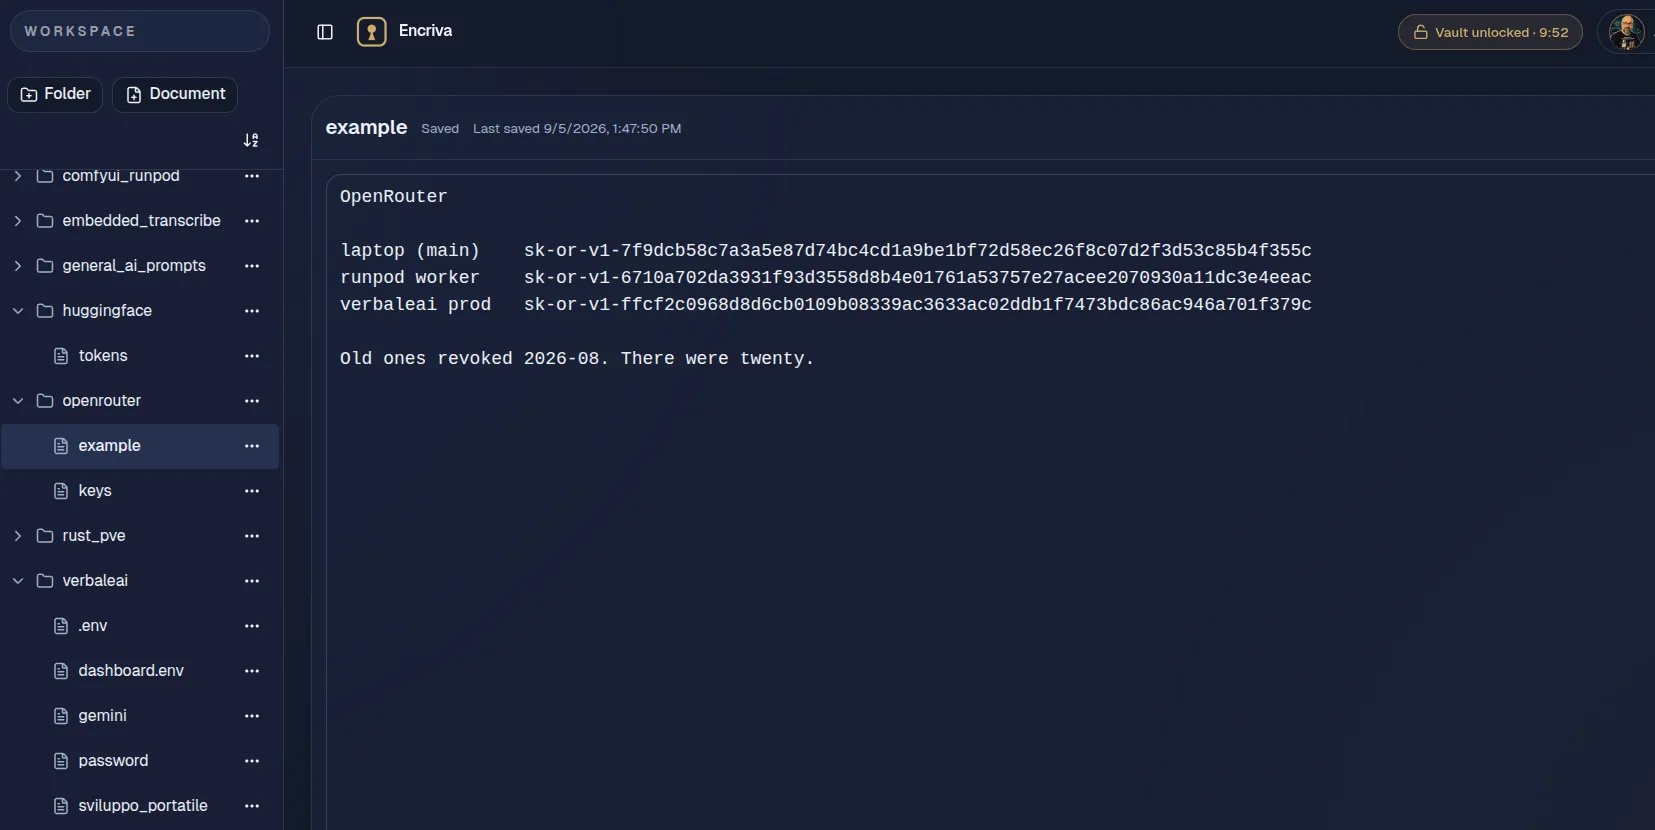Screen dimensions: 1655x830
Task: Open more options for general_ai_prompts
Action: (x=252, y=266)
